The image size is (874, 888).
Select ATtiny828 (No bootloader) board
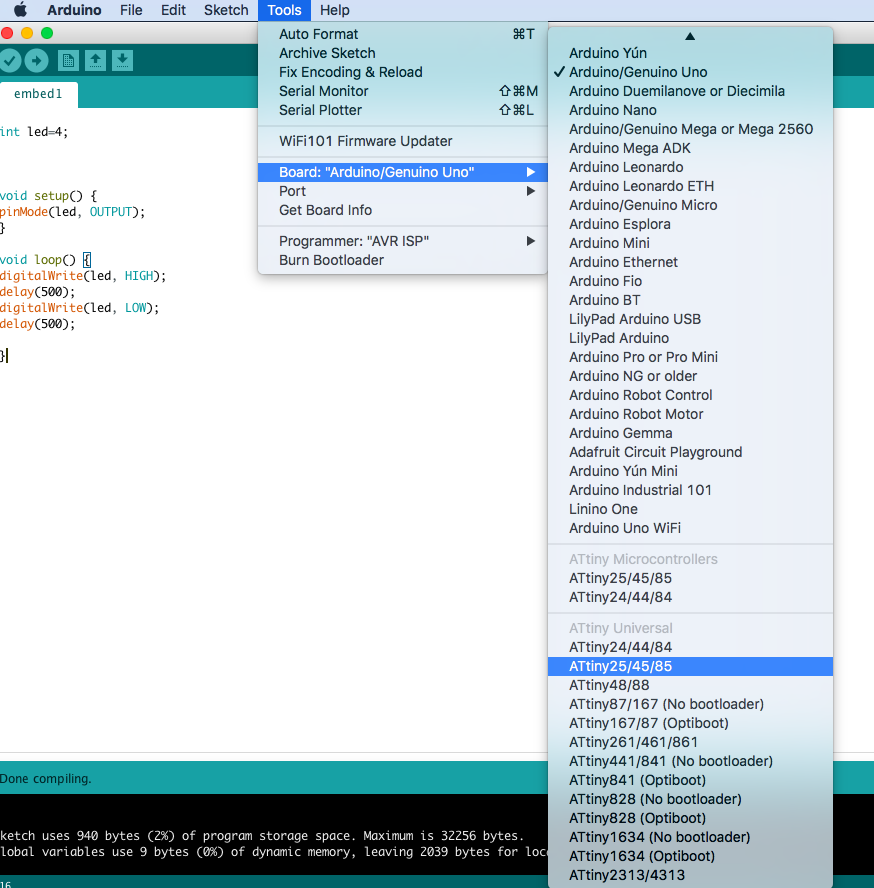(x=690, y=799)
